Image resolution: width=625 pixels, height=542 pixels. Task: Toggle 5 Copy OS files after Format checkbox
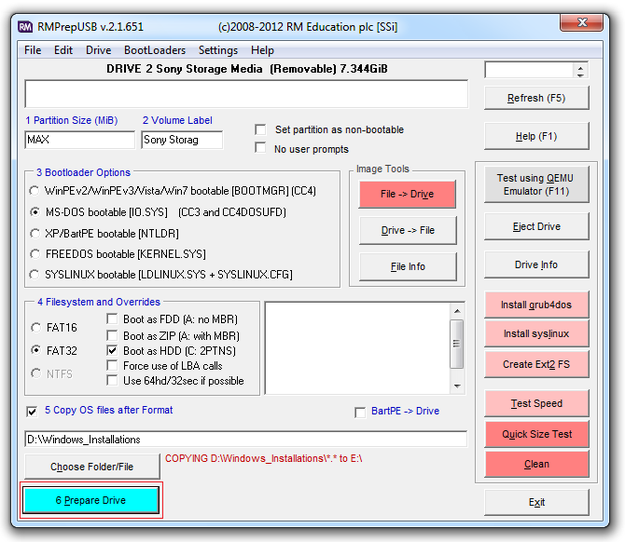click(31, 411)
